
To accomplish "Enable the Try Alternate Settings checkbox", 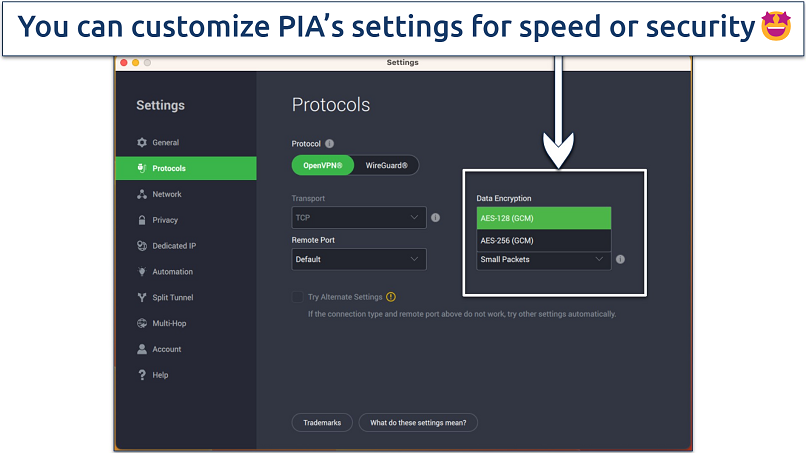I will [x=297, y=297].
